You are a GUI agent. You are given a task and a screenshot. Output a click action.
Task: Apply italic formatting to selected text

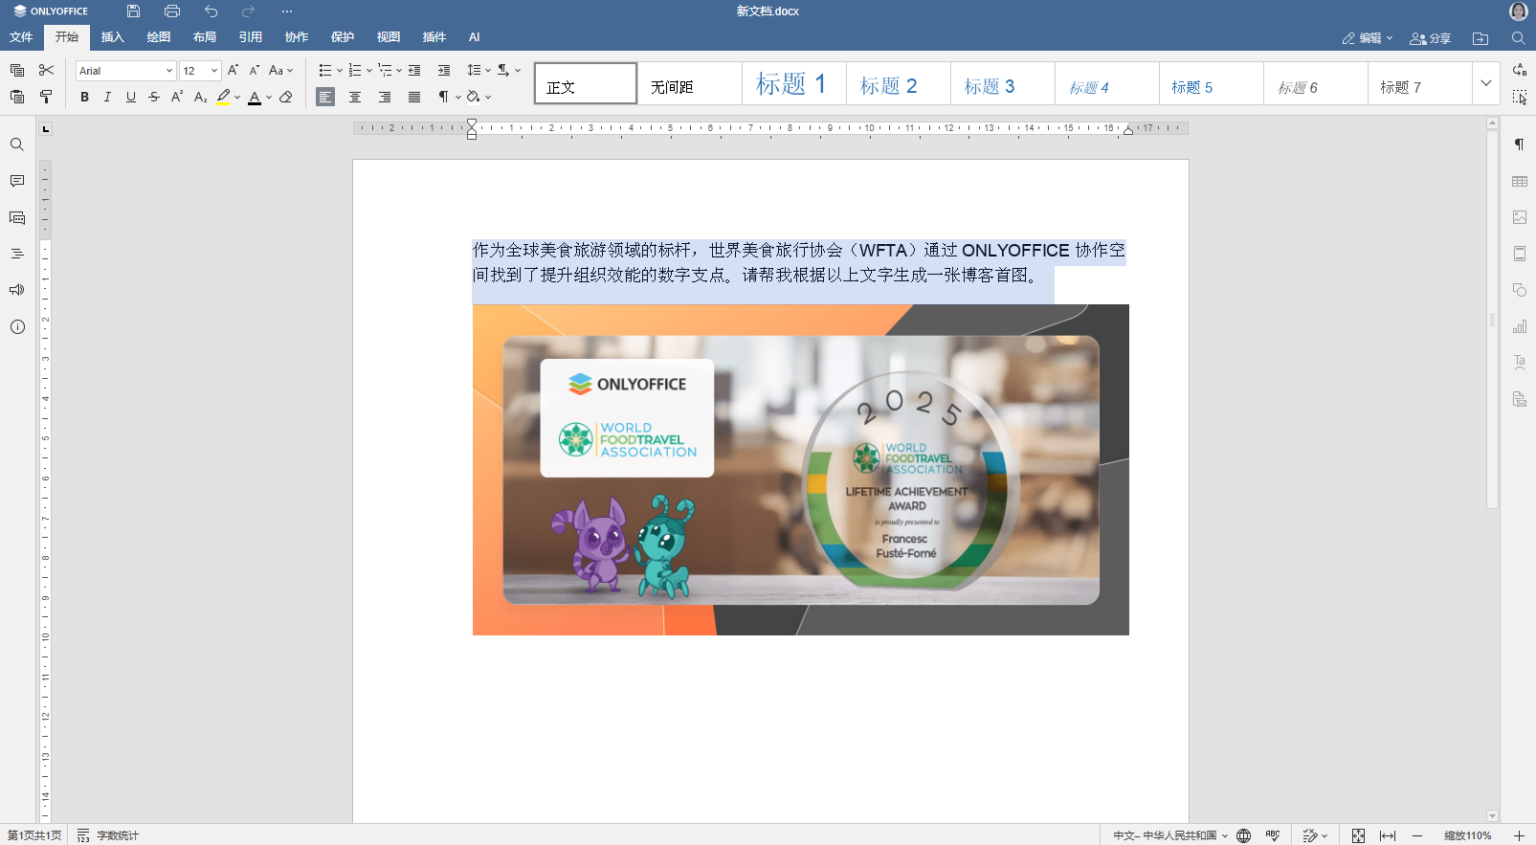point(107,97)
